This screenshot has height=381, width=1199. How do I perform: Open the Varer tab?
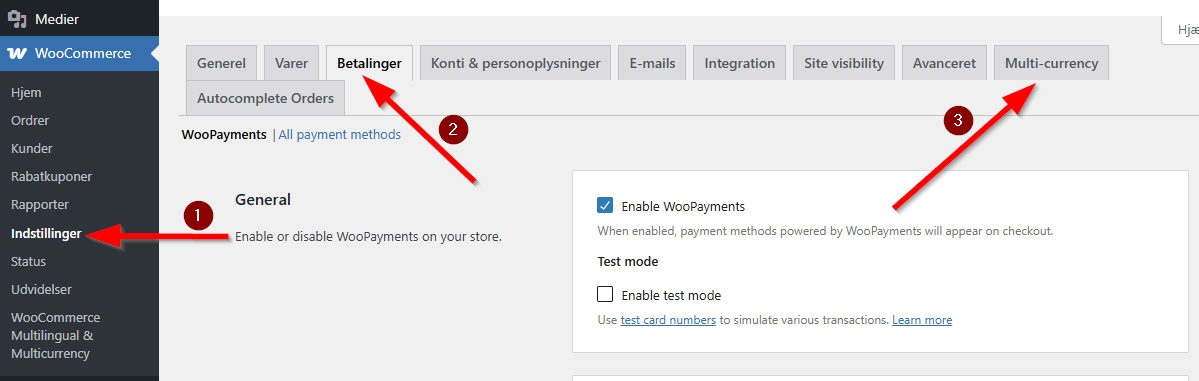point(291,64)
